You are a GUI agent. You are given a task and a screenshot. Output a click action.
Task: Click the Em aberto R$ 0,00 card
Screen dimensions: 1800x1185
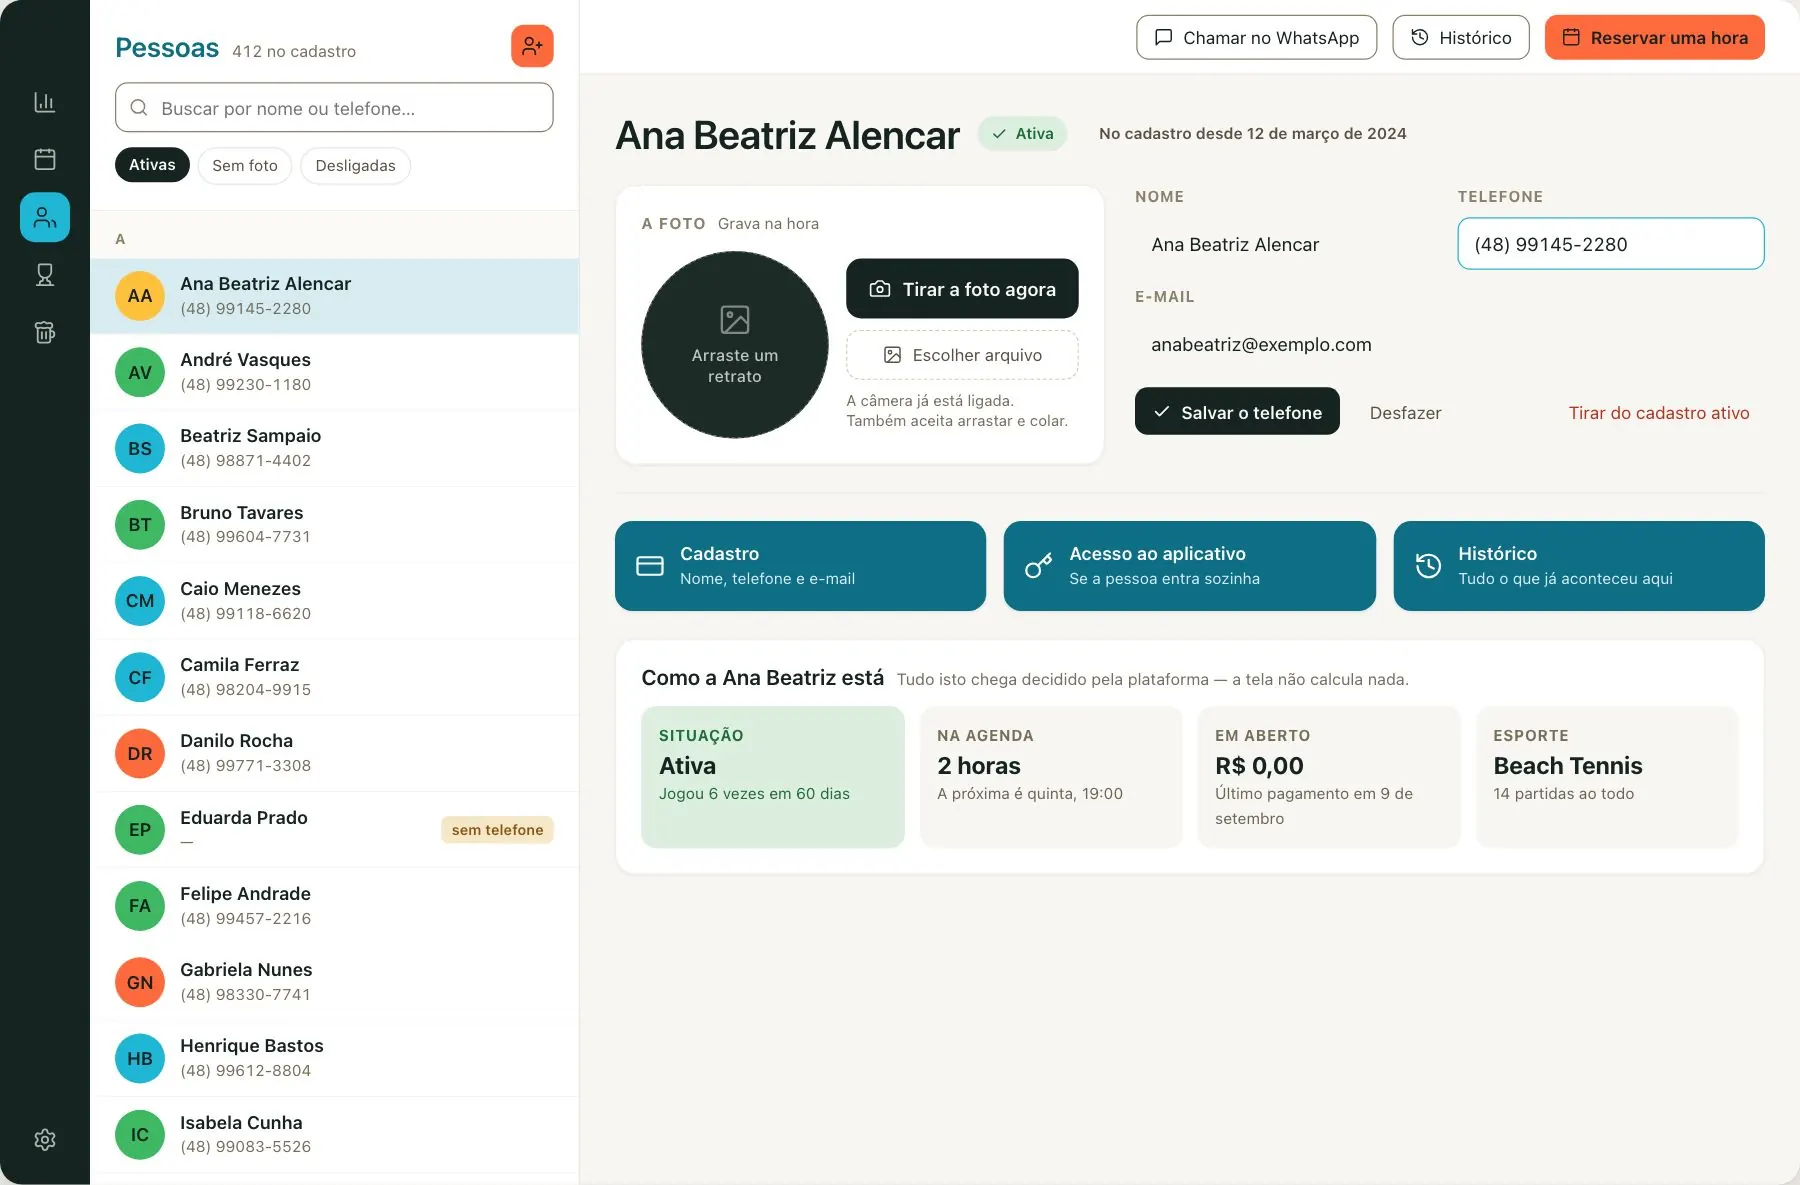click(x=1329, y=777)
